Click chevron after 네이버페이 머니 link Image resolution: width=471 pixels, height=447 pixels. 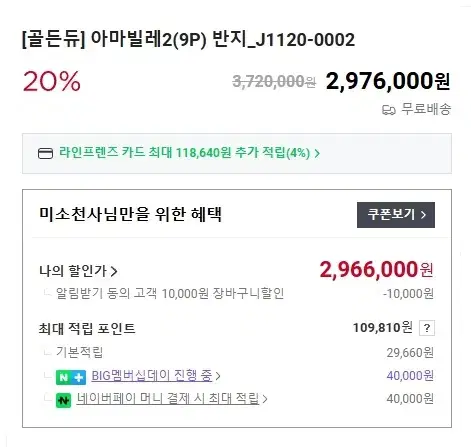[x=265, y=399]
